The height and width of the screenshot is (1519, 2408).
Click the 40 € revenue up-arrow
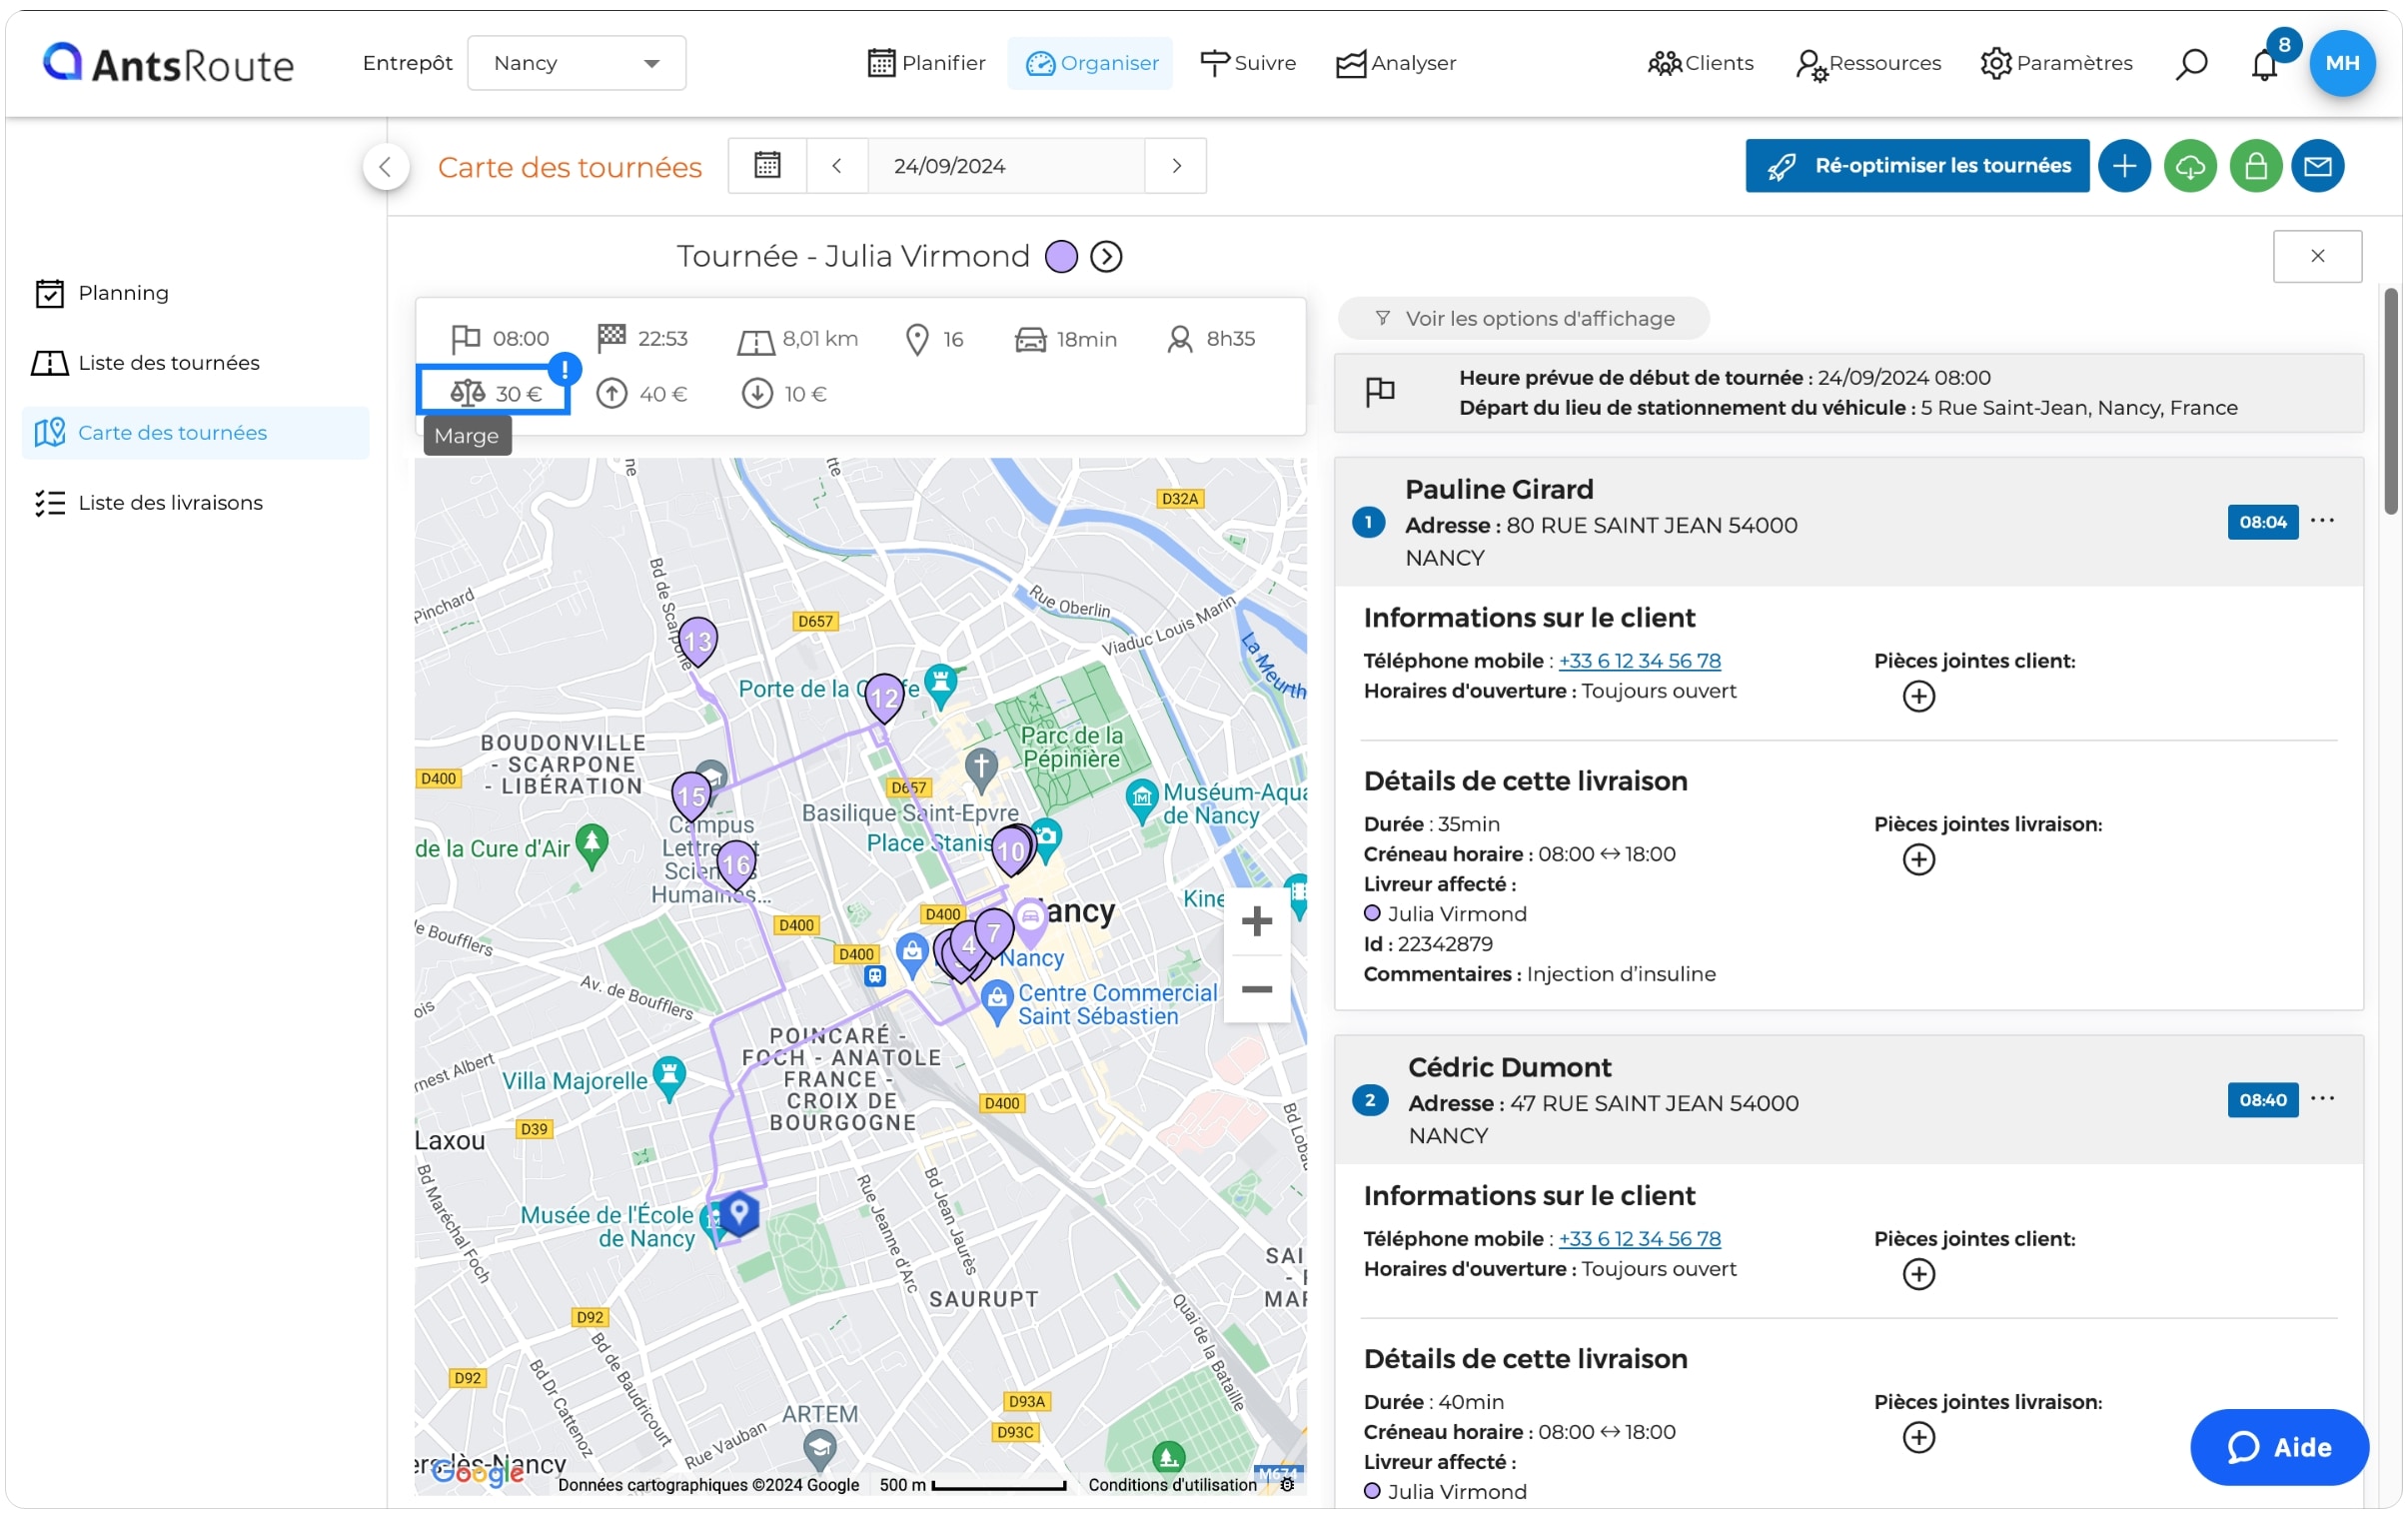coord(611,394)
